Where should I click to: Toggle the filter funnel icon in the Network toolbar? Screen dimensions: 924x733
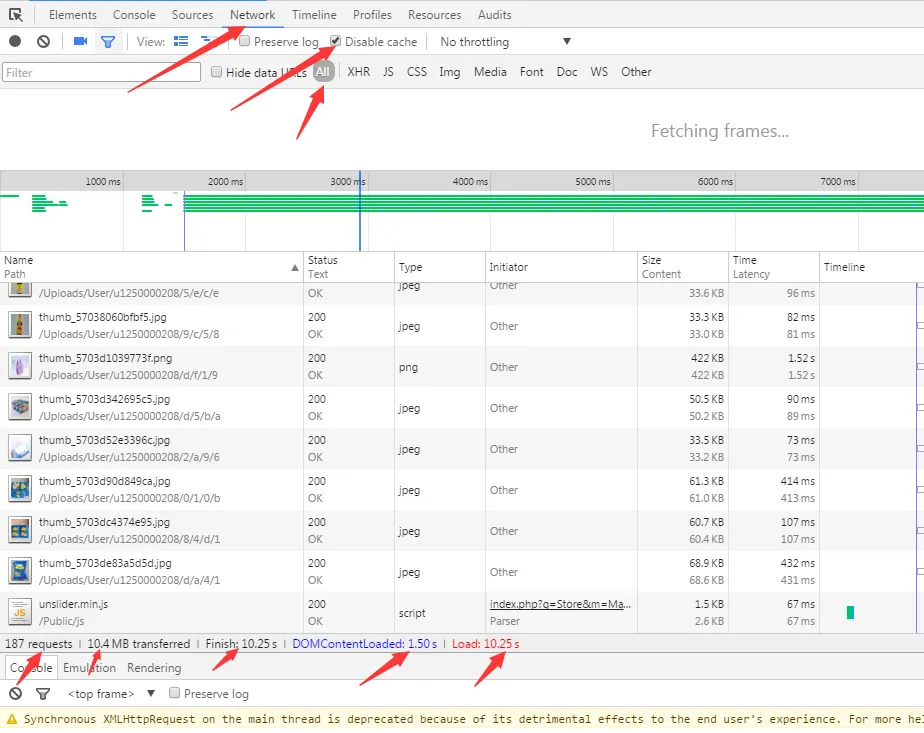tap(108, 42)
